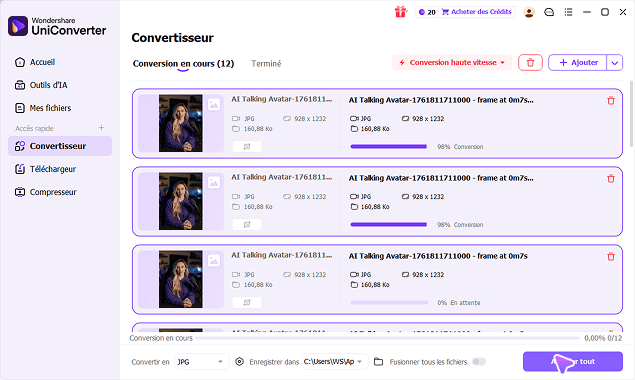Viewport: 635px width, 380px height.
Task: Click the second item's 98% progress bar
Action: 389,224
